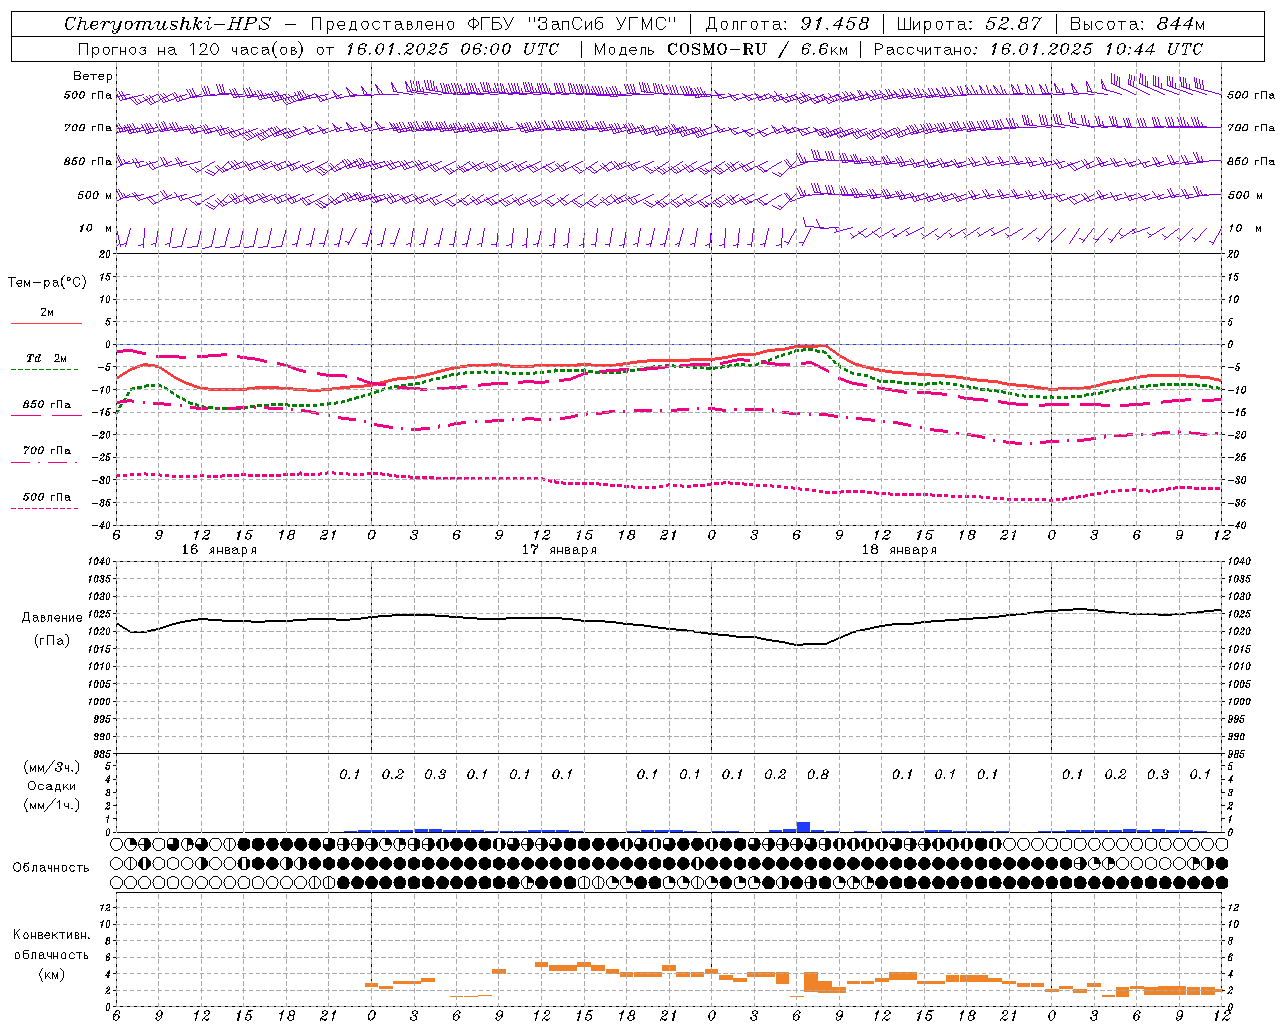Click the 'Облачность' cloud cover row label
The image size is (1280, 1024).
tap(51, 868)
